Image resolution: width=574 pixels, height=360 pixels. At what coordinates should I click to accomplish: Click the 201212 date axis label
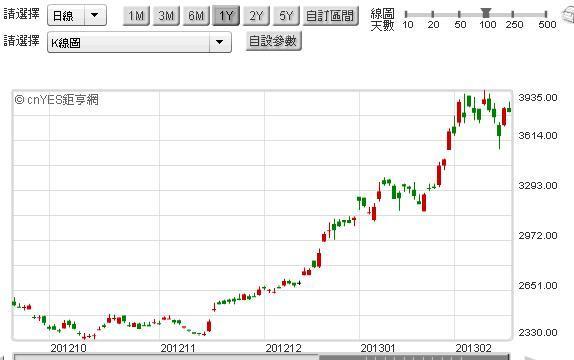coord(283,348)
